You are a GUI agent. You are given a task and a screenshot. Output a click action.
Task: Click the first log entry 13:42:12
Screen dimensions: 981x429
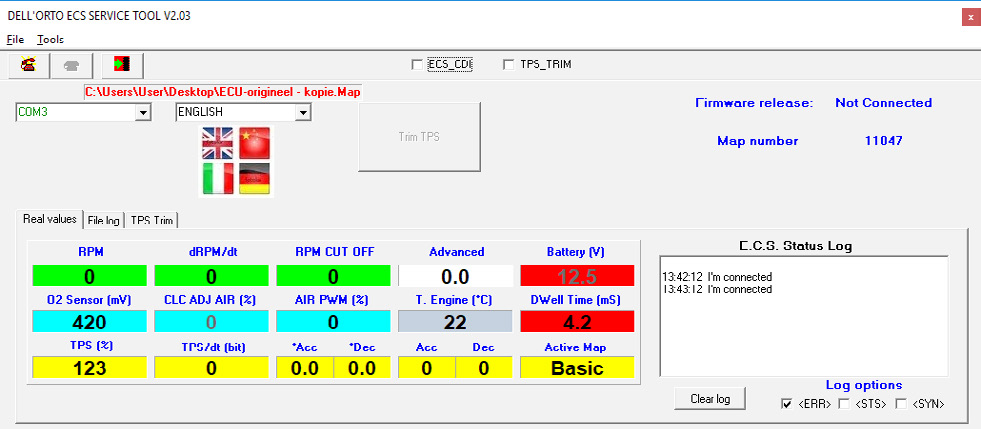[x=717, y=277]
